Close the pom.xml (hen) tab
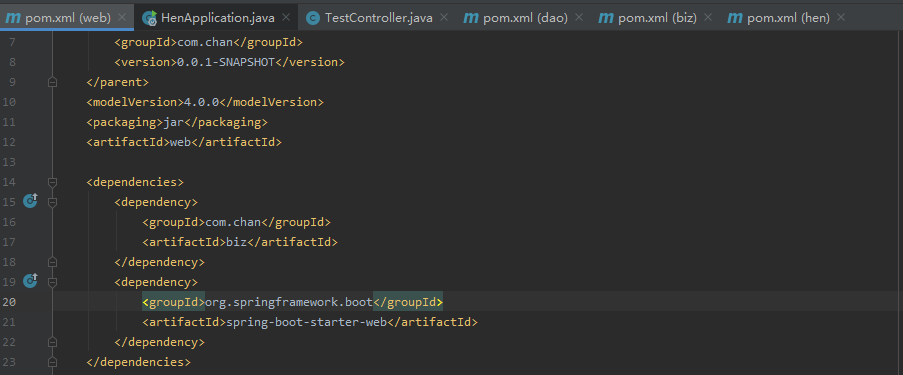Screen dimensions: 903x375 pos(841,18)
